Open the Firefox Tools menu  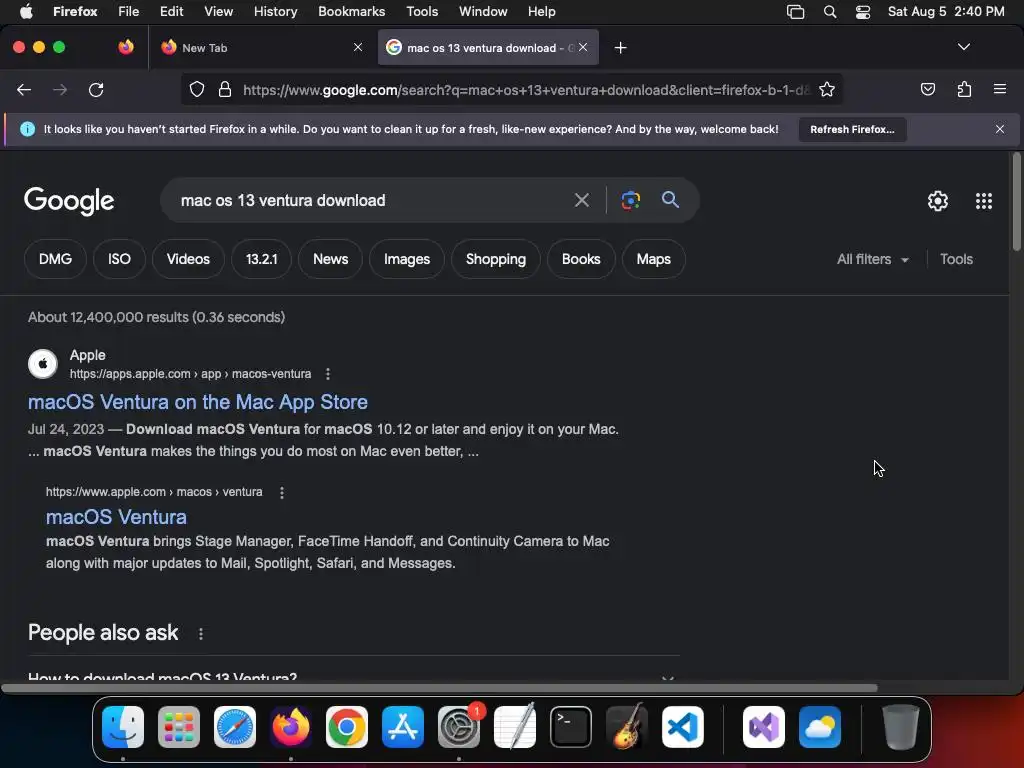pyautogui.click(x=422, y=12)
